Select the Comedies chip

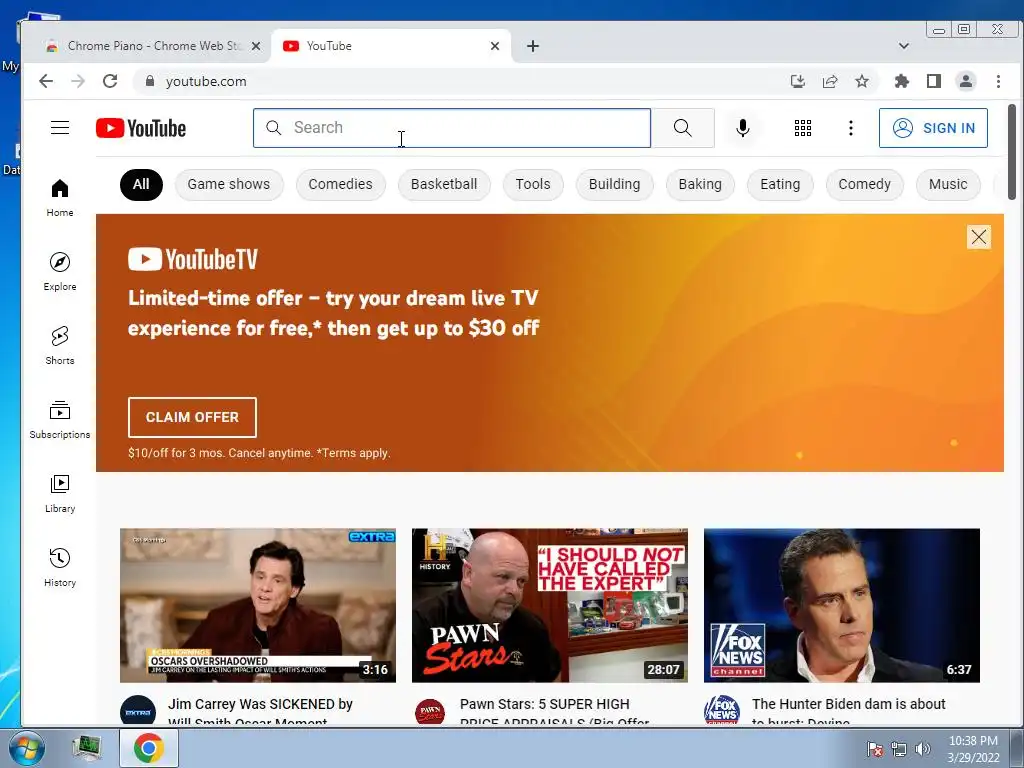click(x=340, y=185)
